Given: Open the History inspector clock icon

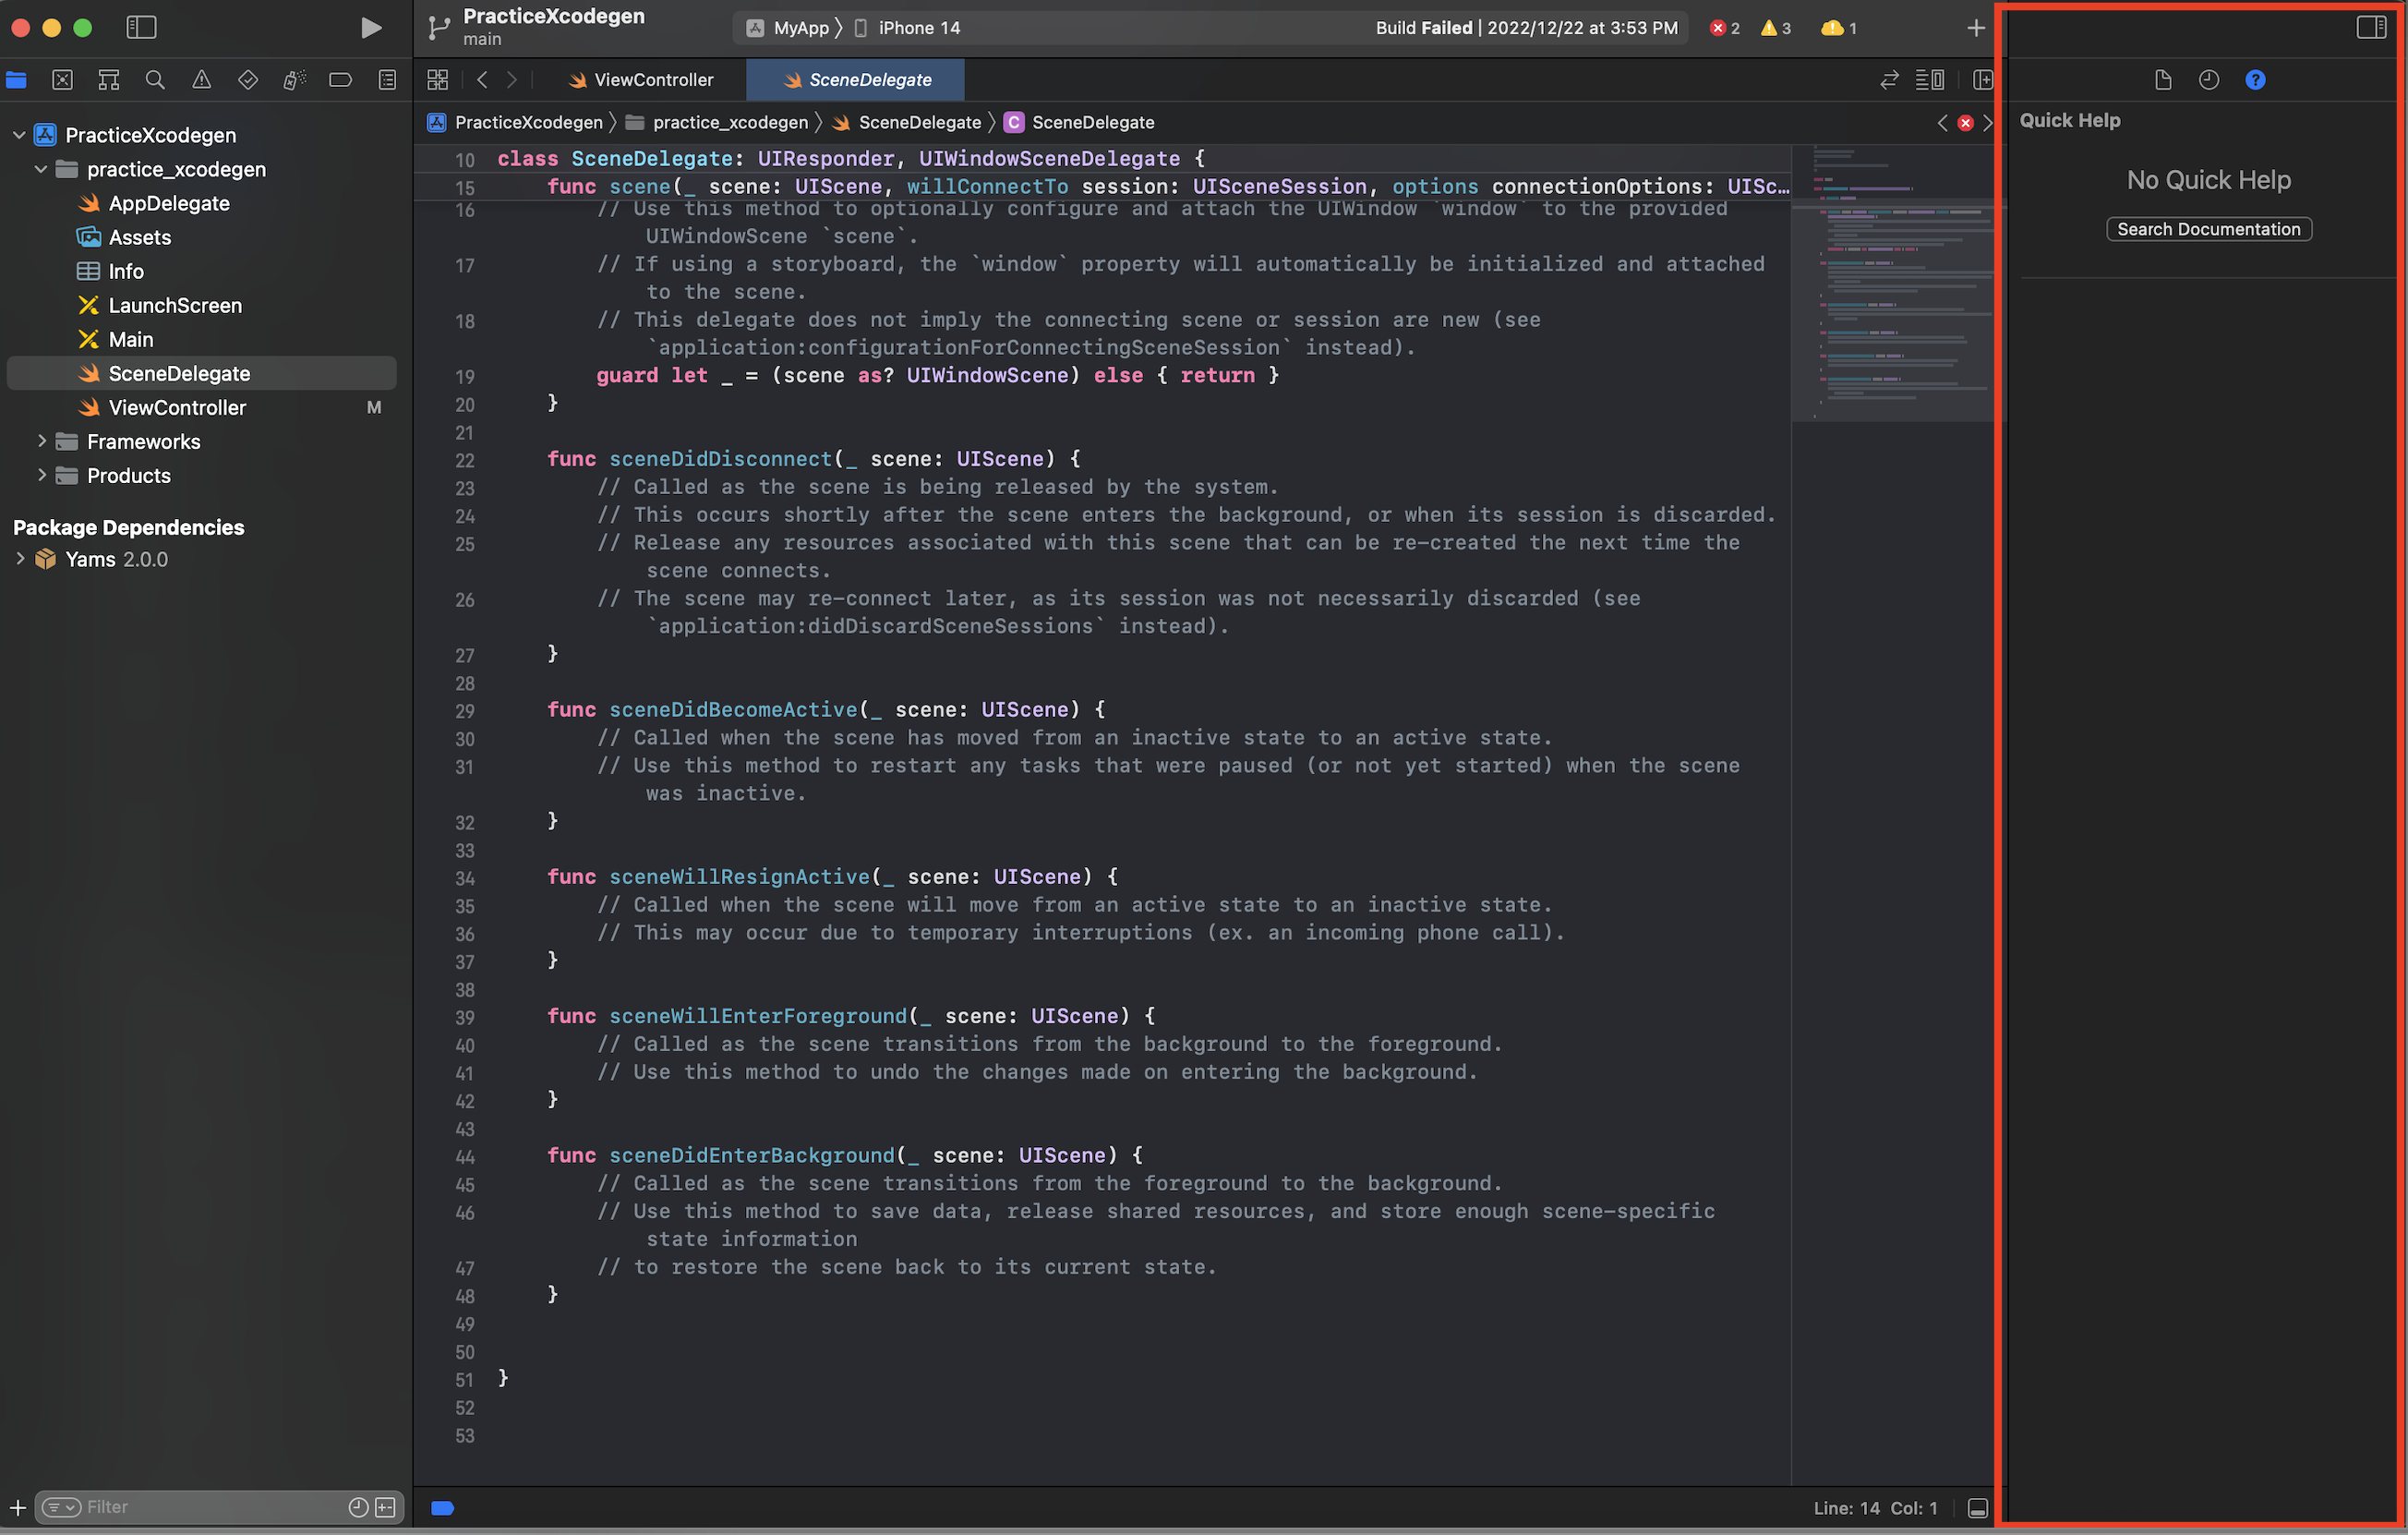Looking at the screenshot, I should (x=2208, y=80).
